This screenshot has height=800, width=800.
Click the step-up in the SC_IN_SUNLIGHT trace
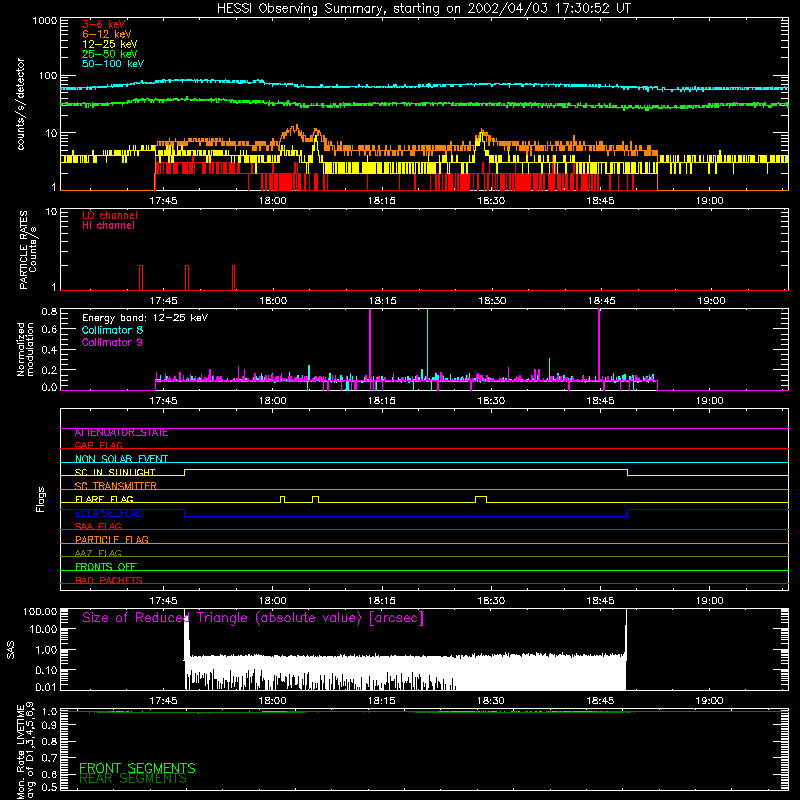pyautogui.click(x=185, y=472)
